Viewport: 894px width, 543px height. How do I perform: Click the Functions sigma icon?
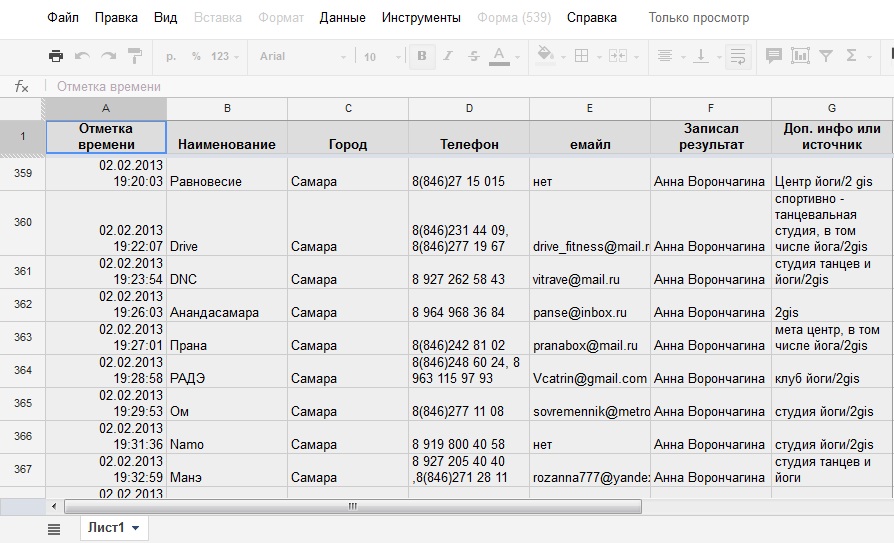852,55
